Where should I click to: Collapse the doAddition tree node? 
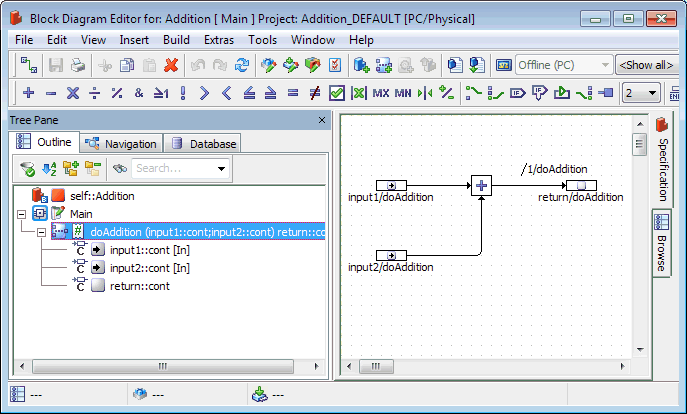(x=42, y=232)
